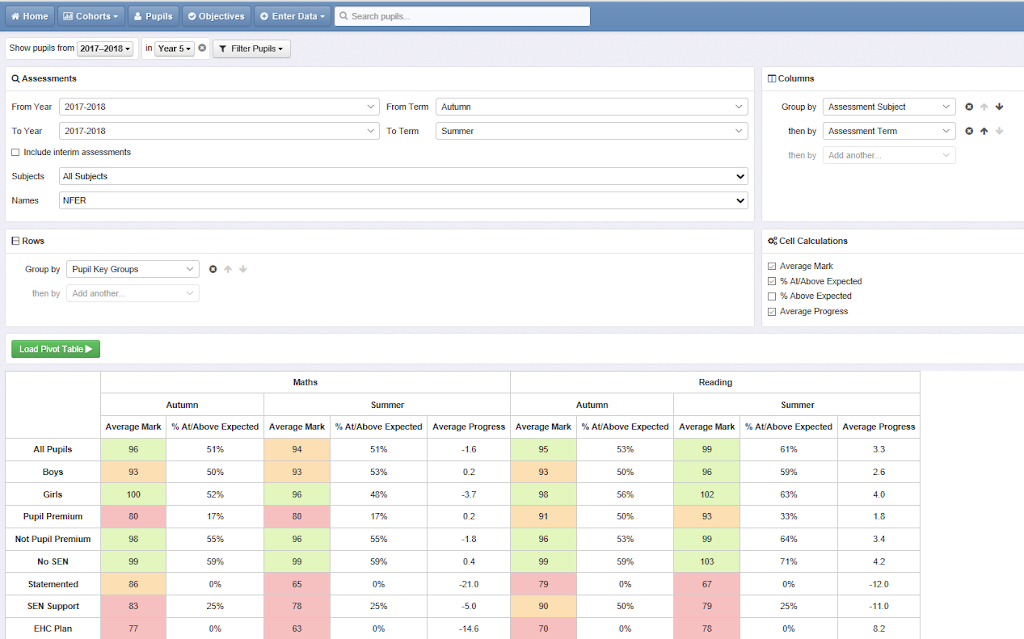Image resolution: width=1024 pixels, height=639 pixels.
Task: Open the Show pupils from 2017–2018 dropdown
Action: pos(105,48)
